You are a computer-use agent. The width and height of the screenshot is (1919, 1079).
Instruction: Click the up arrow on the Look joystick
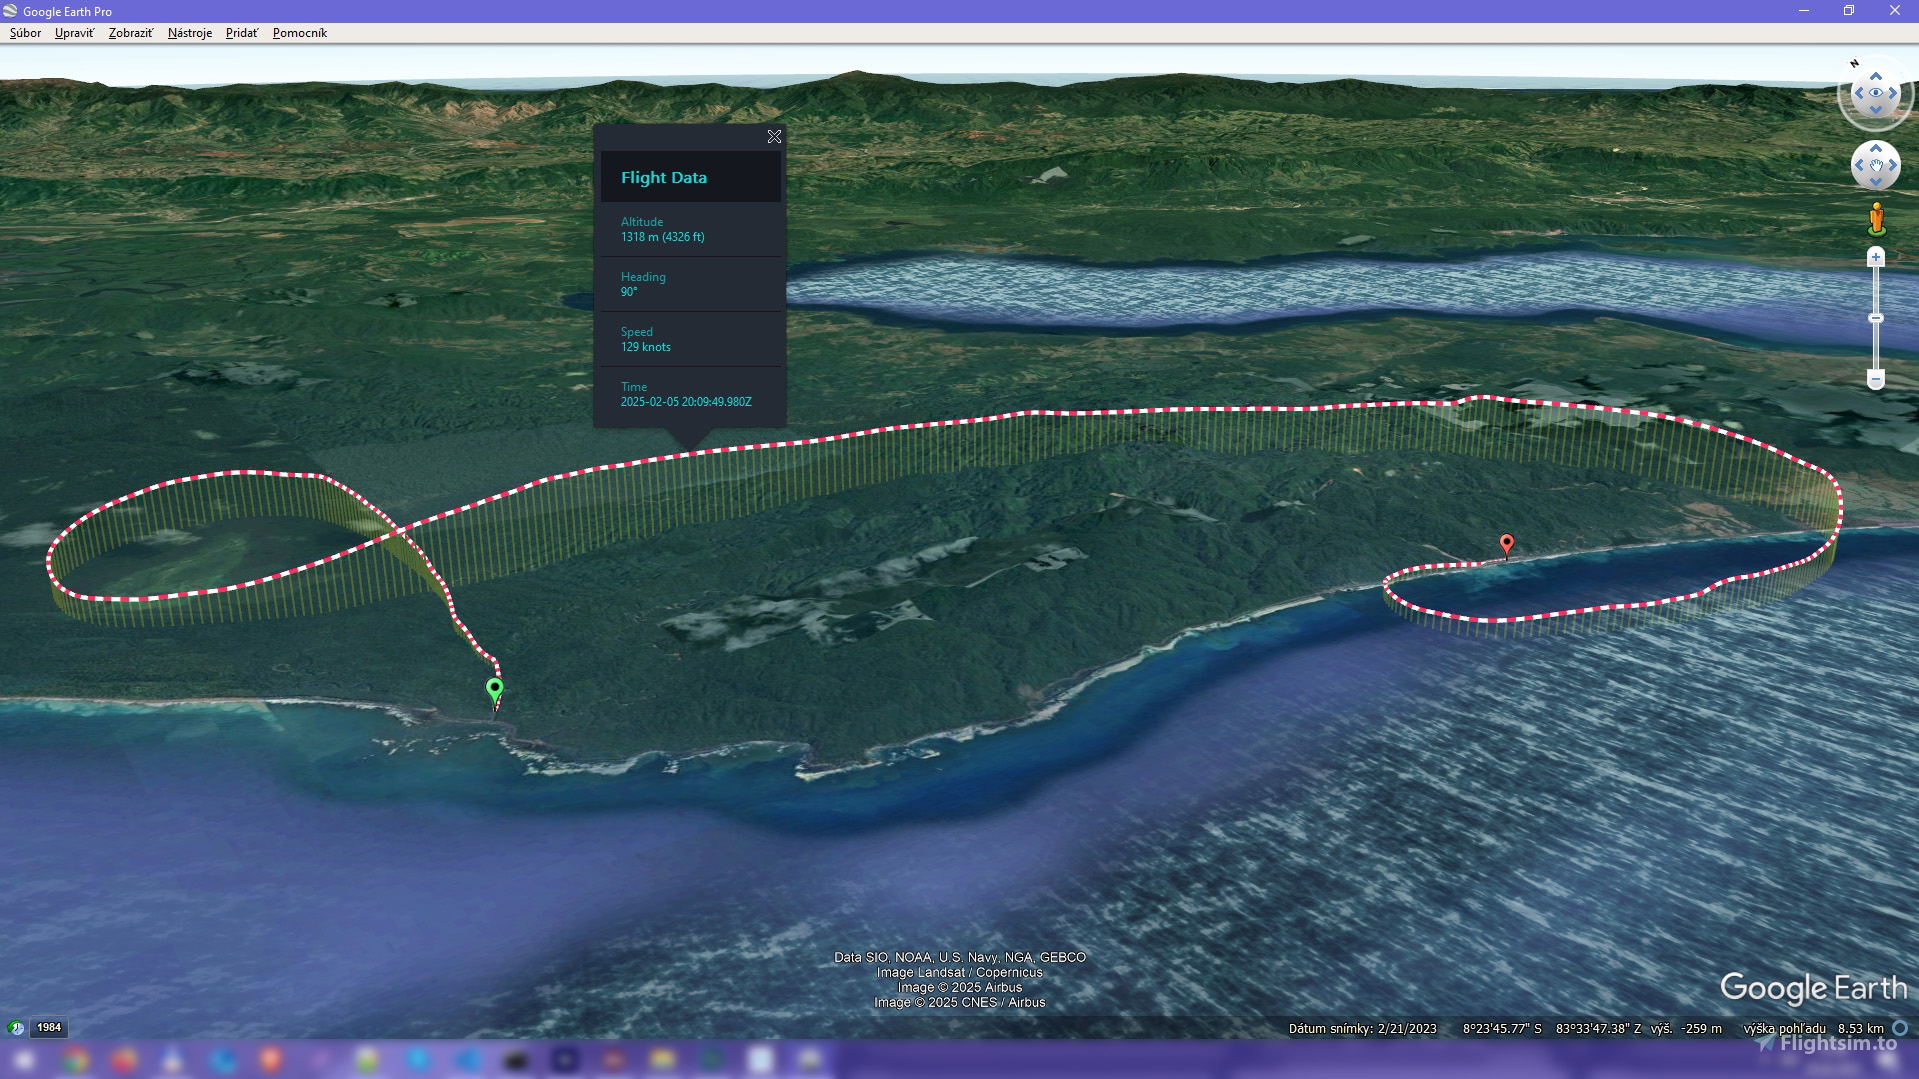click(1876, 75)
